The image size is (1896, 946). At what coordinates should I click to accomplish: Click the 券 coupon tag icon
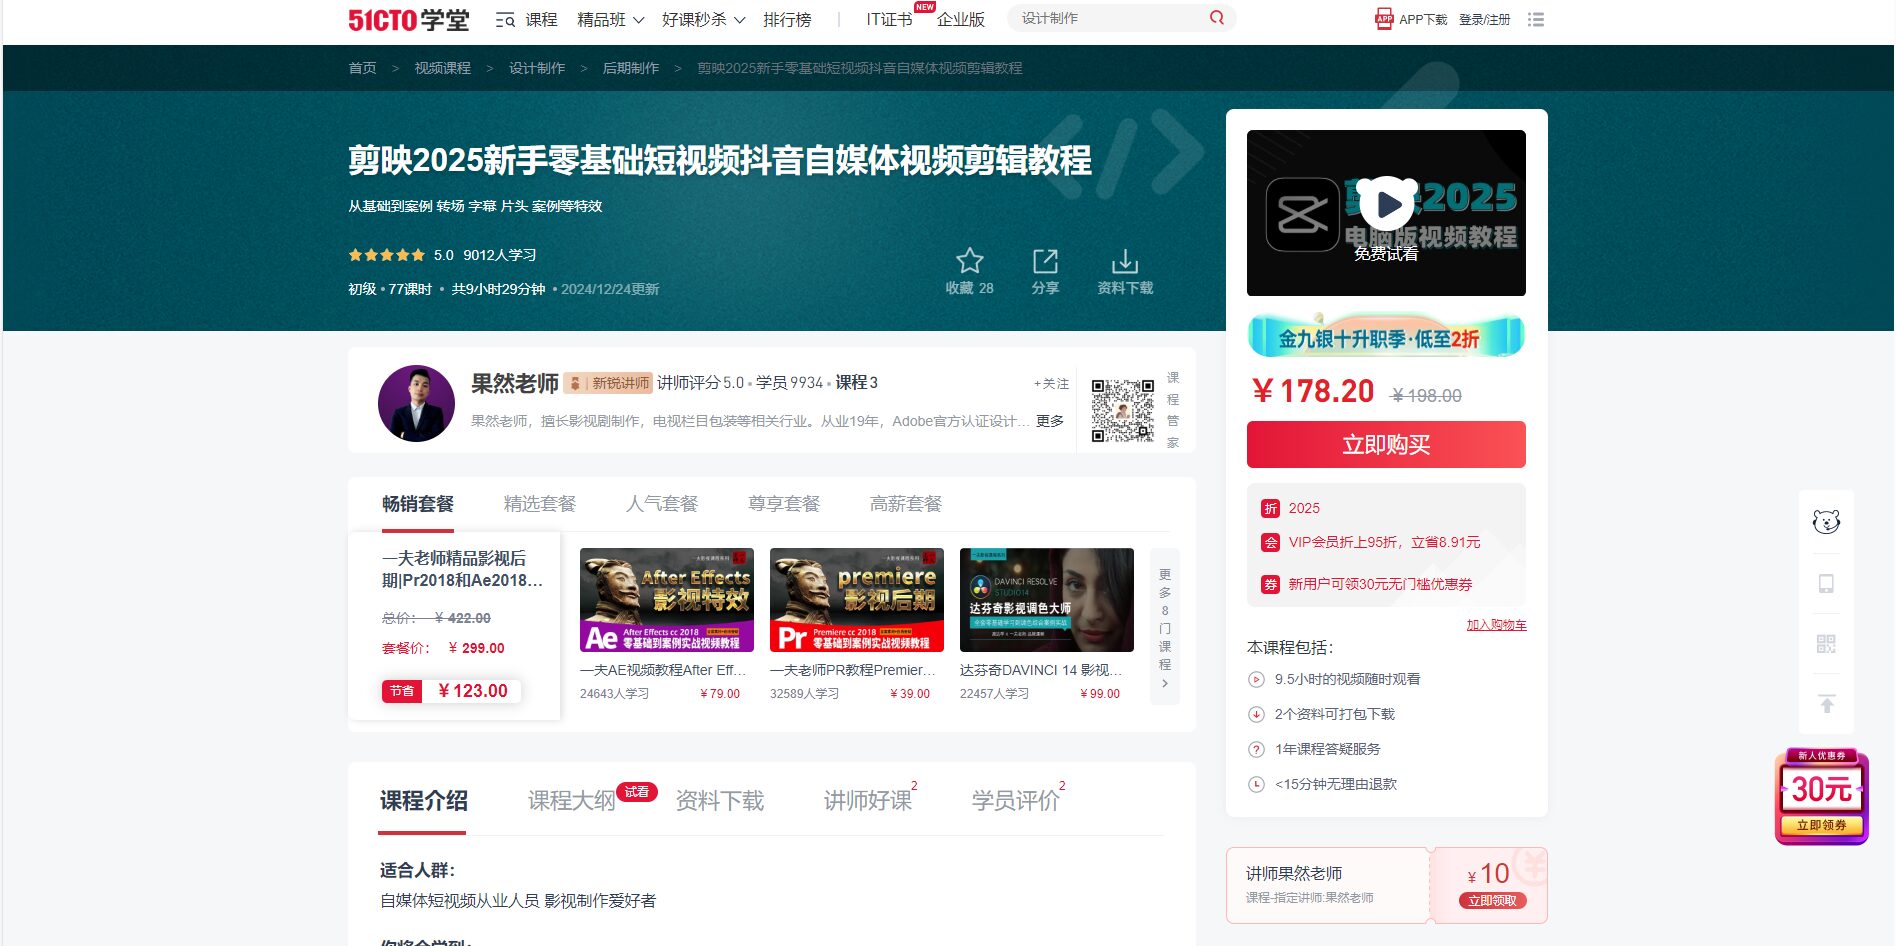pos(1270,584)
